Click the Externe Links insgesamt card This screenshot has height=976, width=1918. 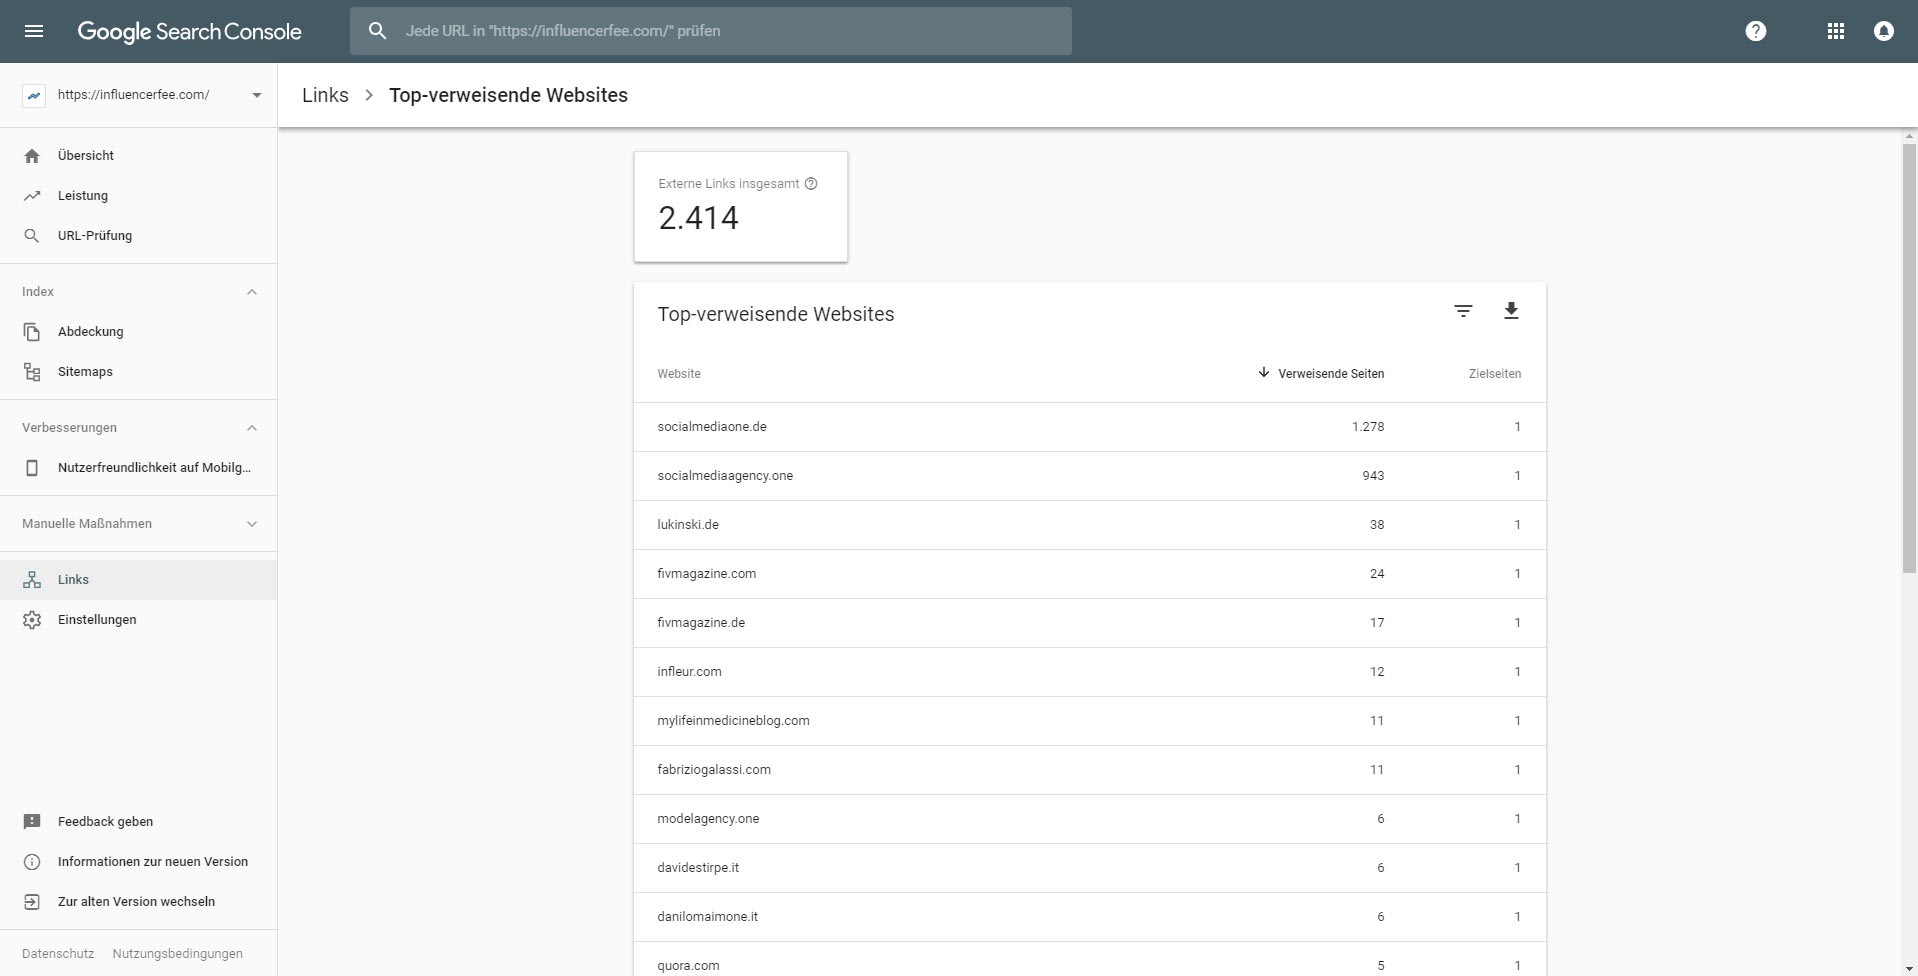[741, 207]
